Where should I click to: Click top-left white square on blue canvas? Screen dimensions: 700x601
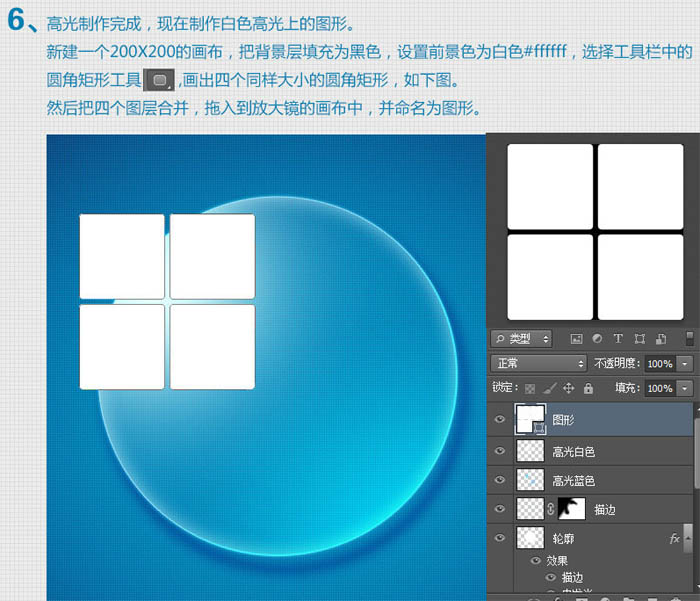coord(122,256)
